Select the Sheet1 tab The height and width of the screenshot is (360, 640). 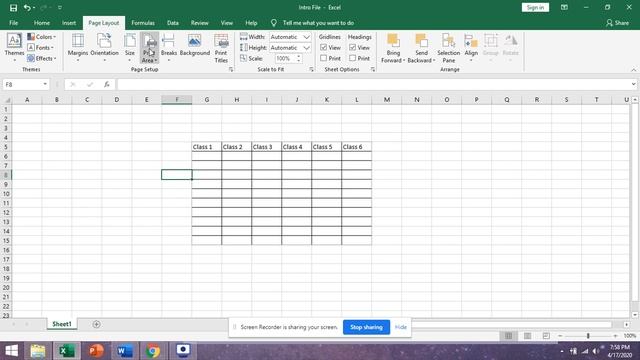[x=62, y=324]
